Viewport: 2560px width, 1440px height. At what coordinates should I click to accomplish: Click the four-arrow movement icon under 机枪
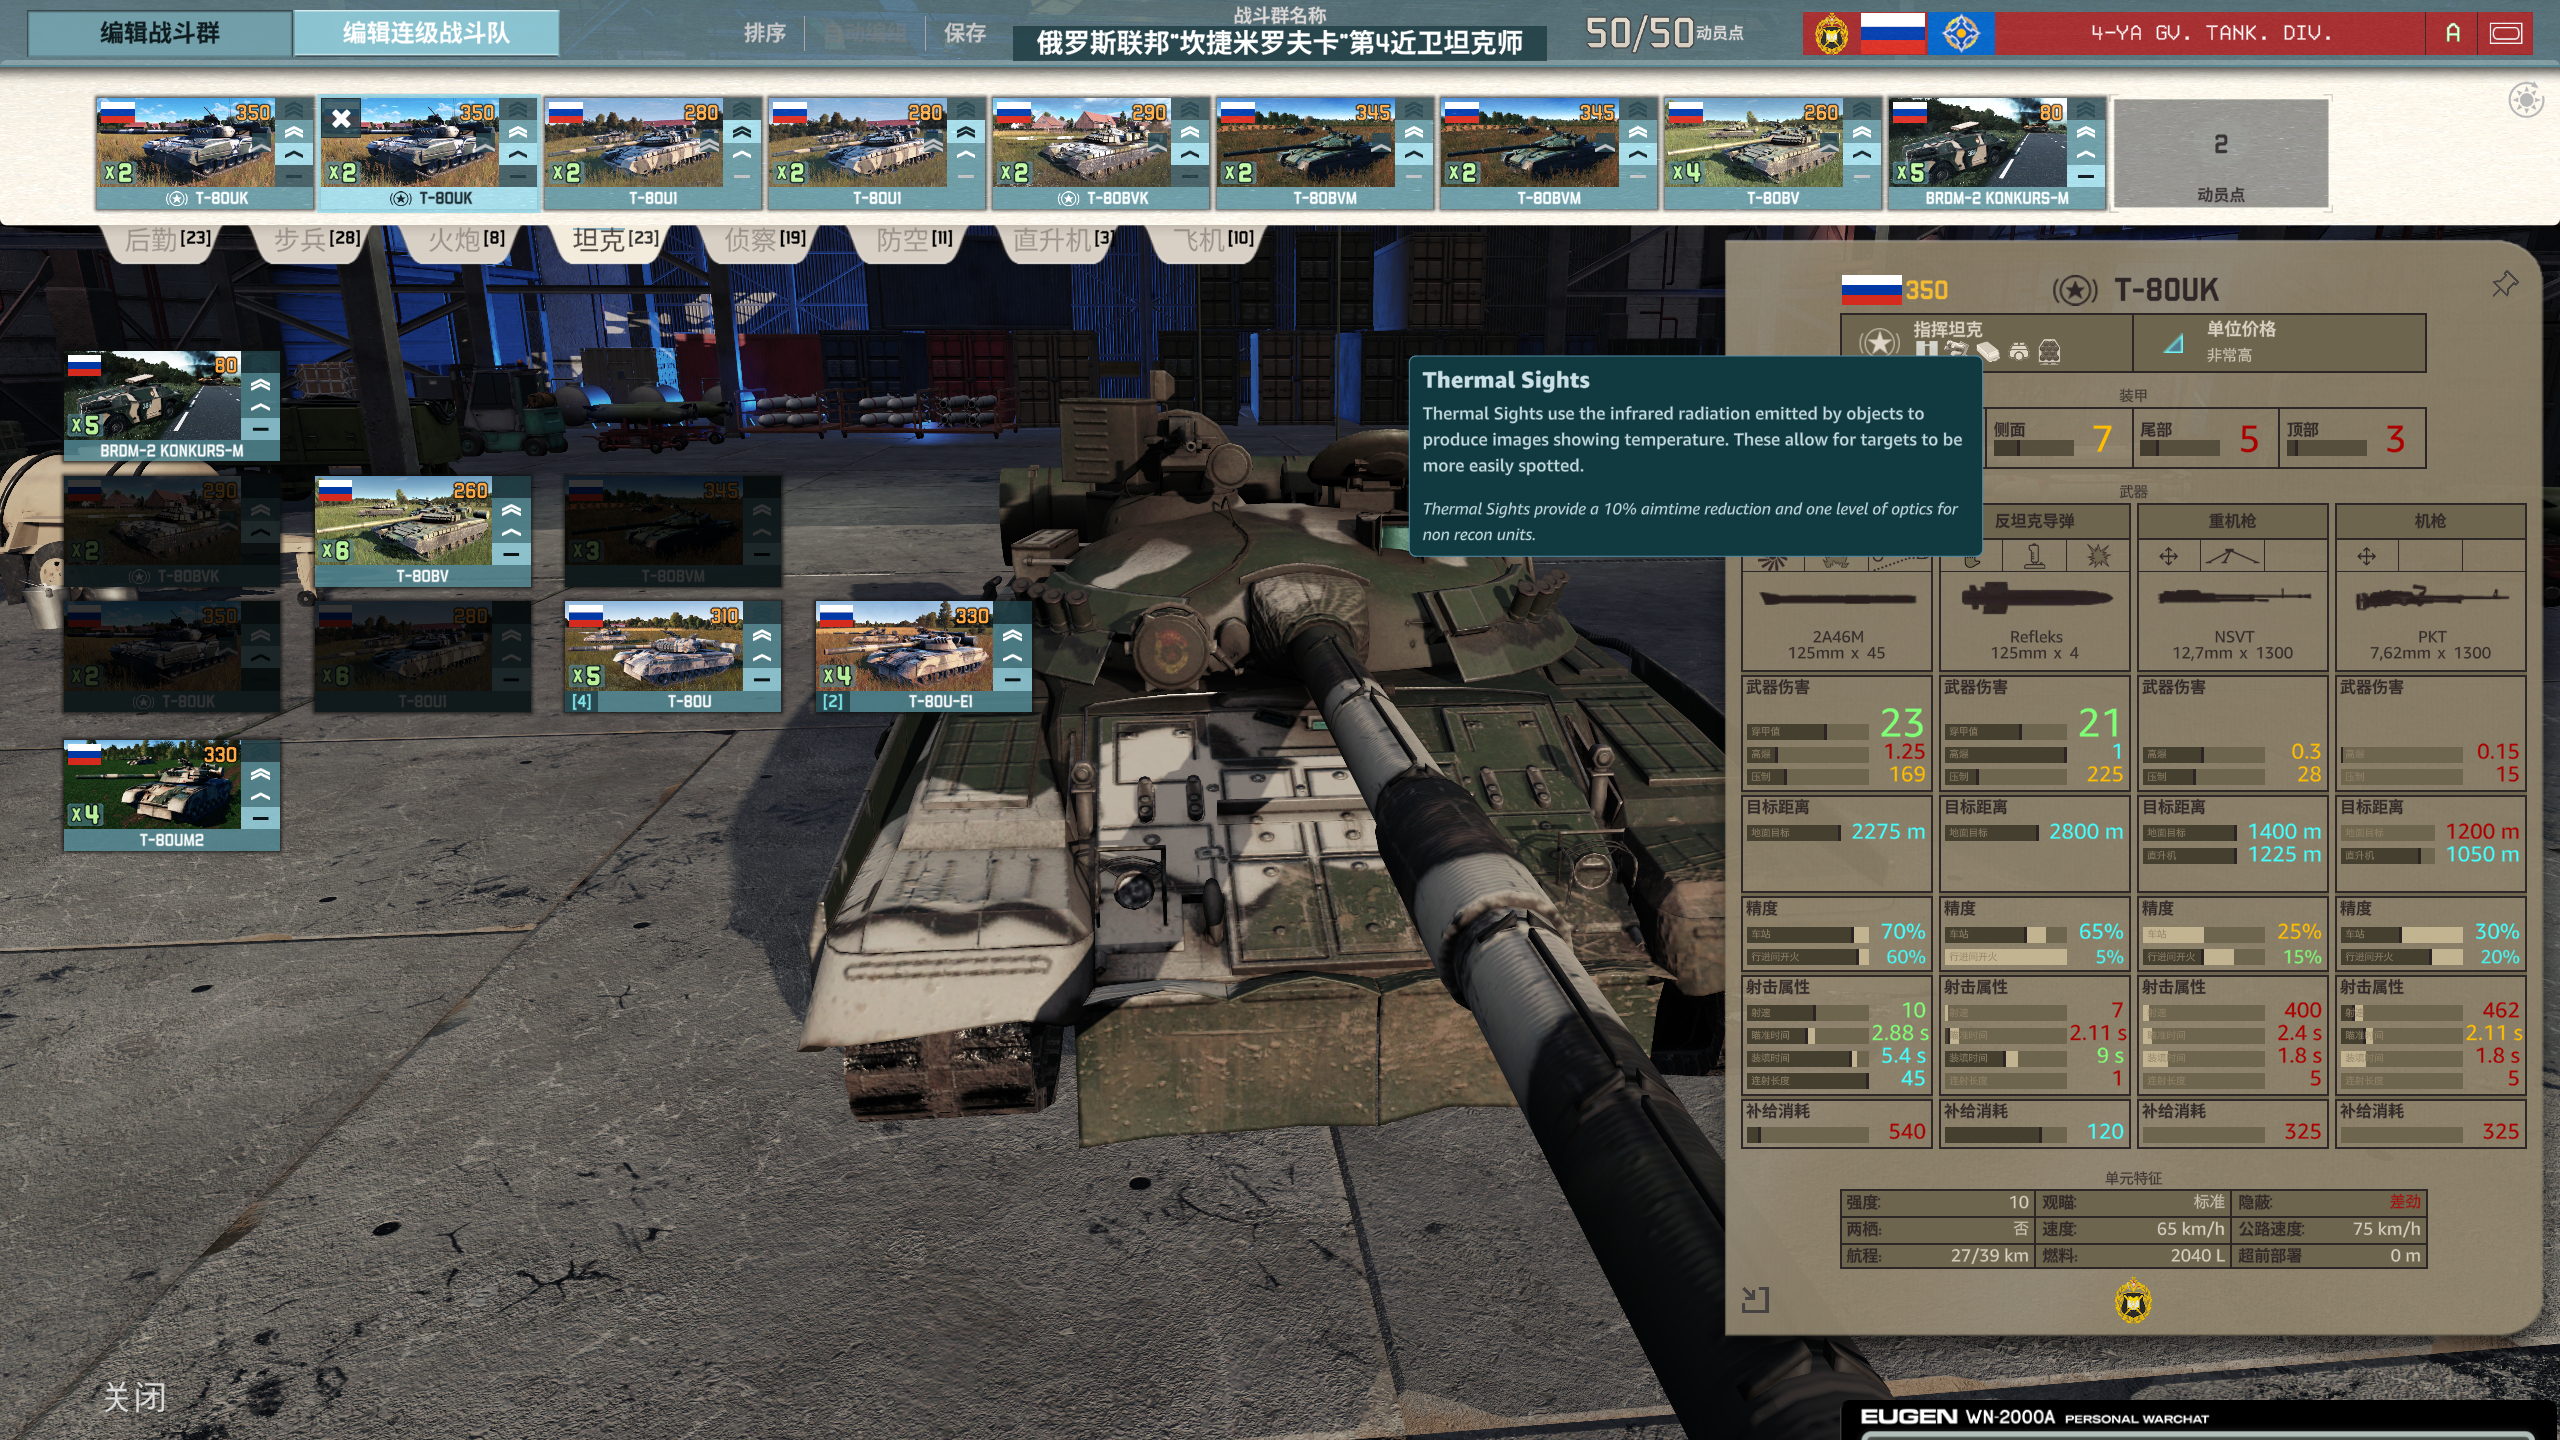point(2366,556)
